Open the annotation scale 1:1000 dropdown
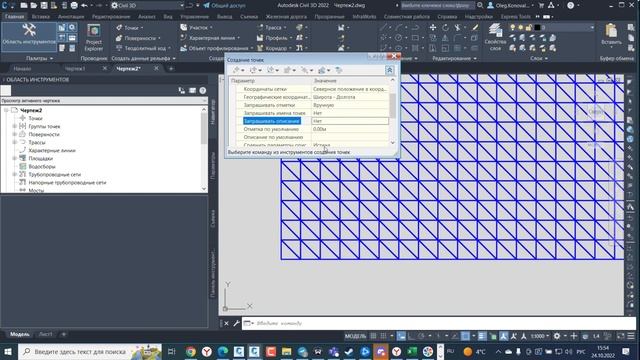Viewport: 640px width, 360px height. (540, 336)
